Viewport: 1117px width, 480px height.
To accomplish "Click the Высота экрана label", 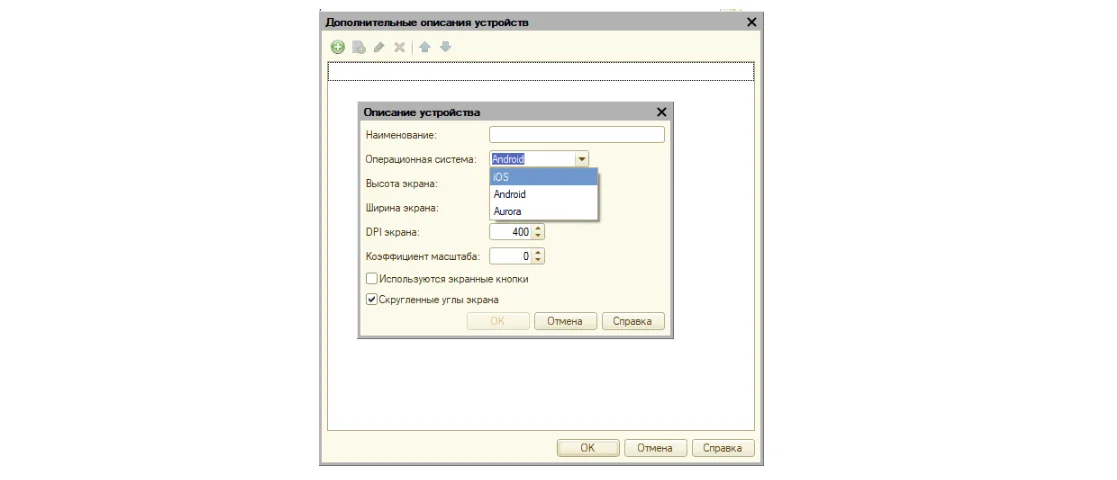I will [x=401, y=184].
